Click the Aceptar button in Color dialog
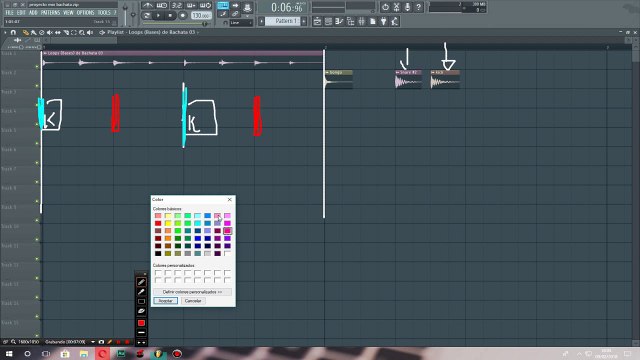The width and height of the screenshot is (640, 360). [165, 301]
